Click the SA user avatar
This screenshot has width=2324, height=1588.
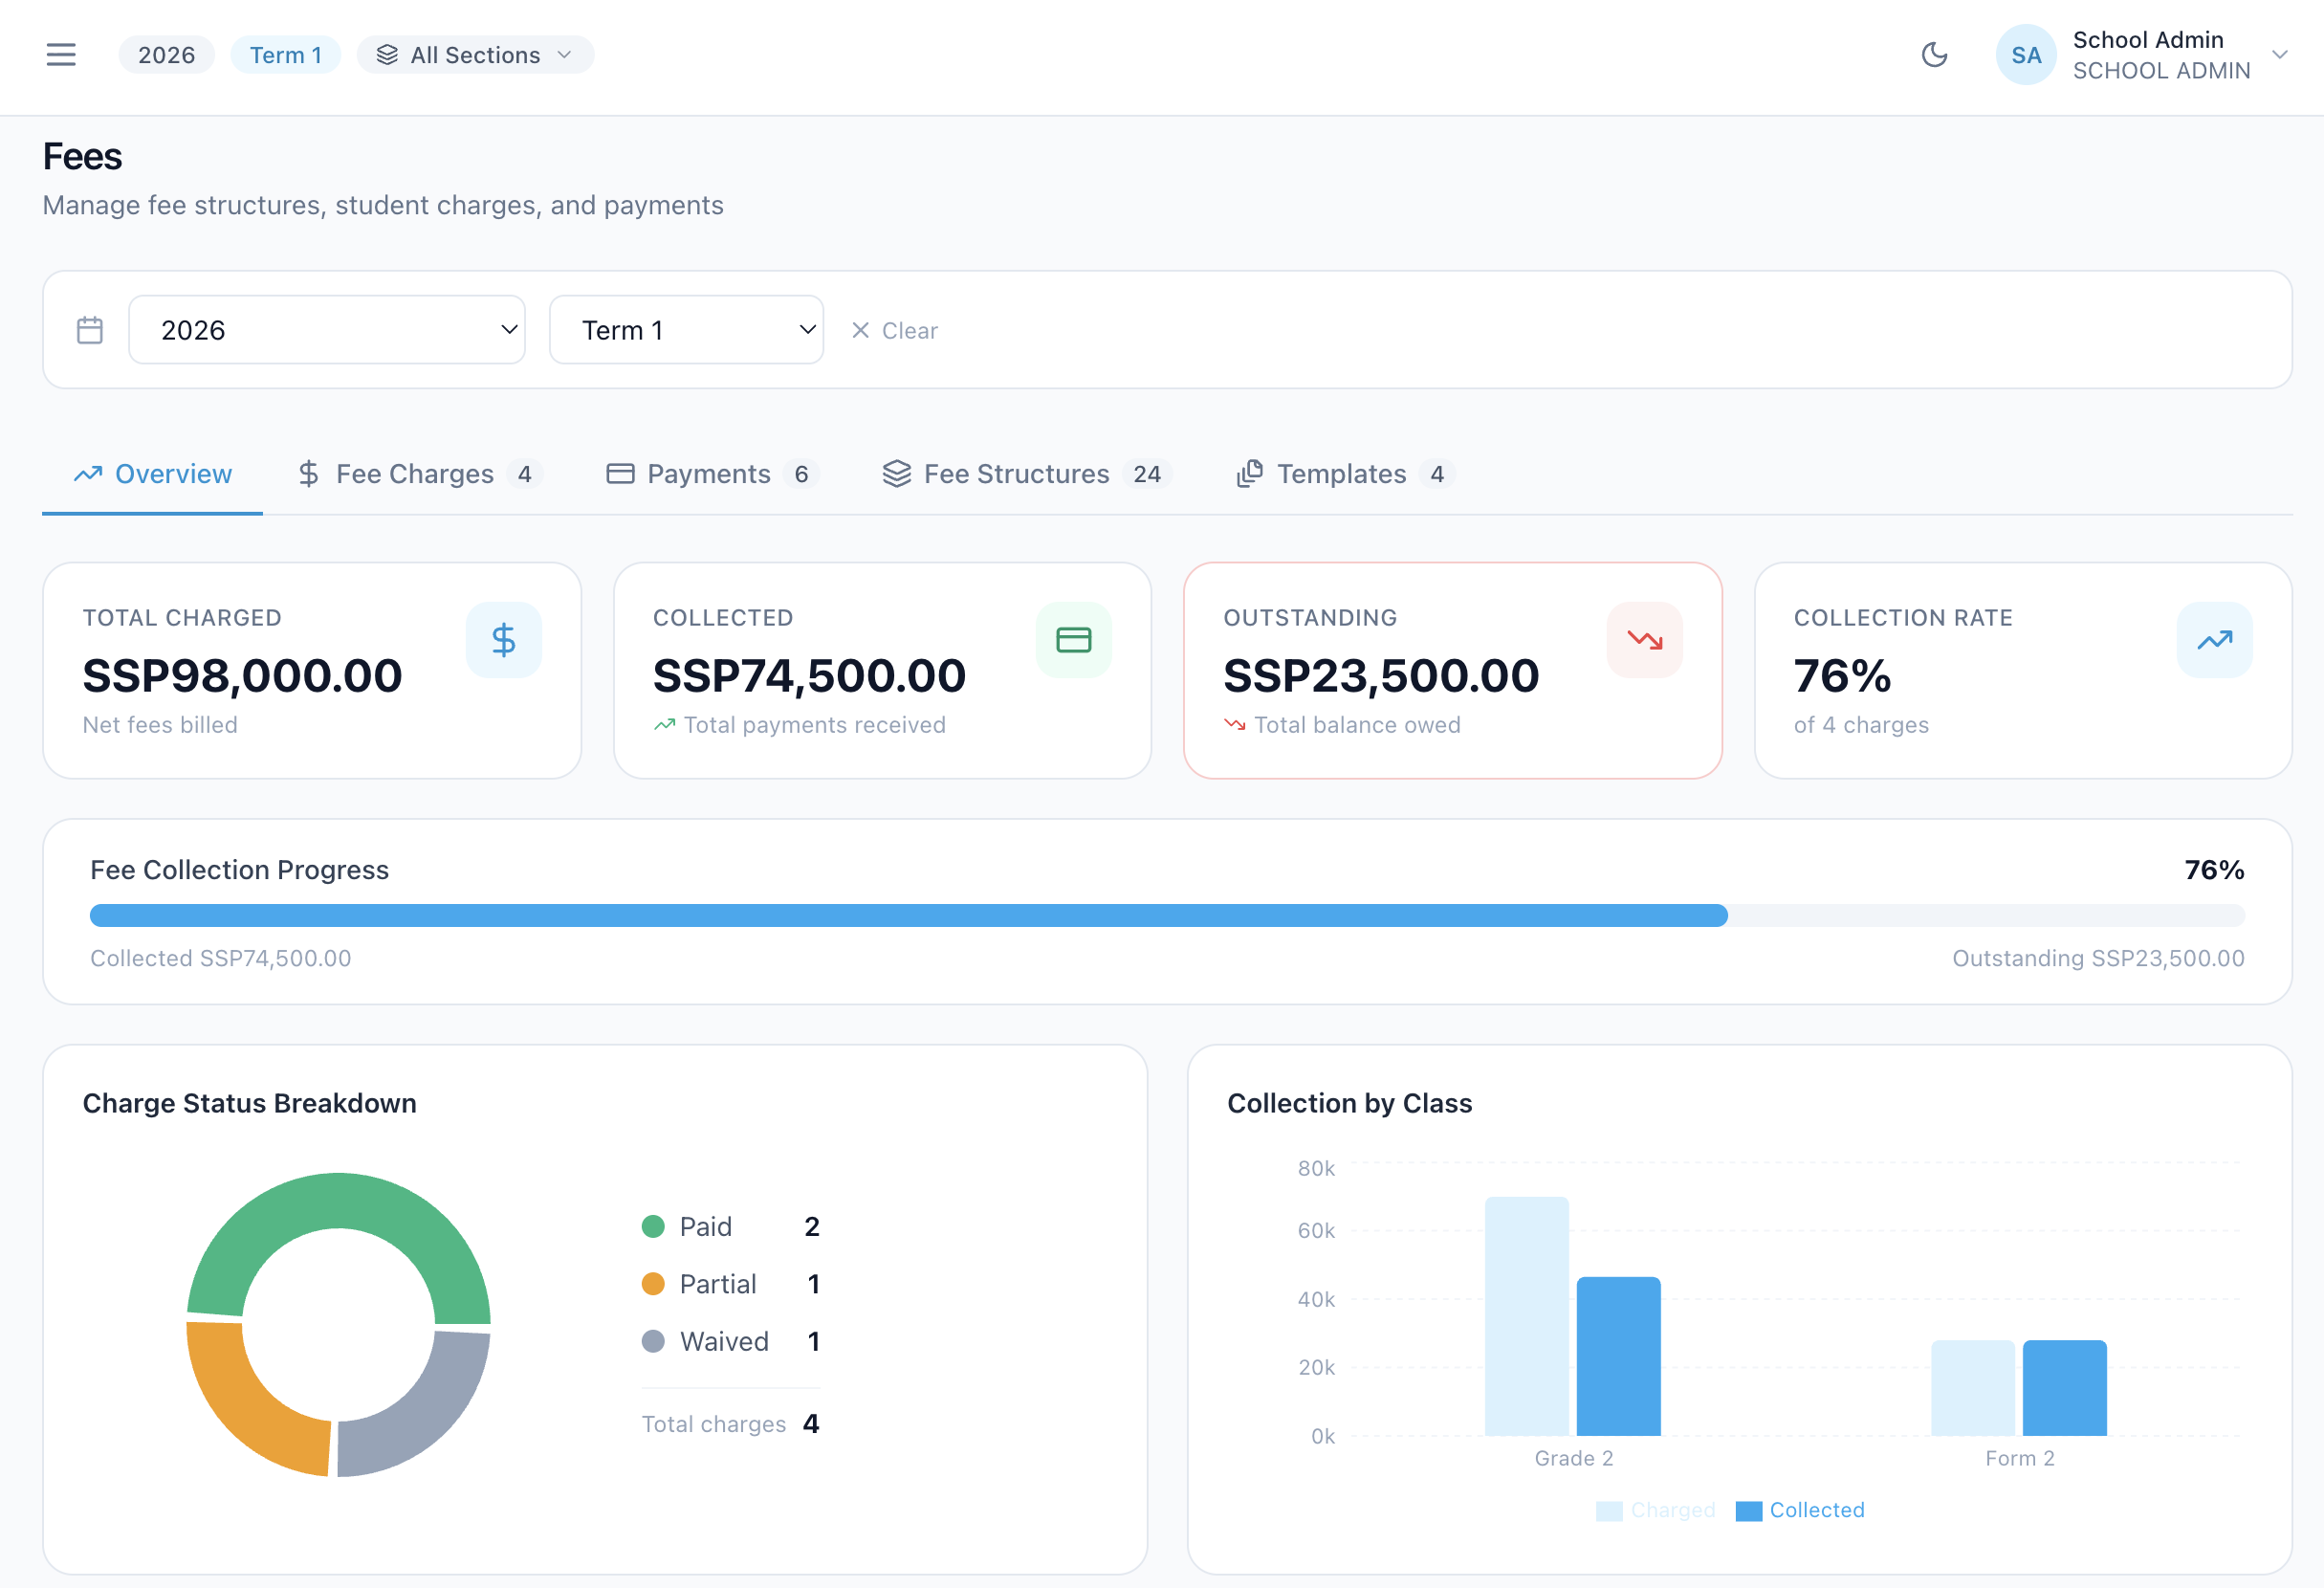point(2025,55)
